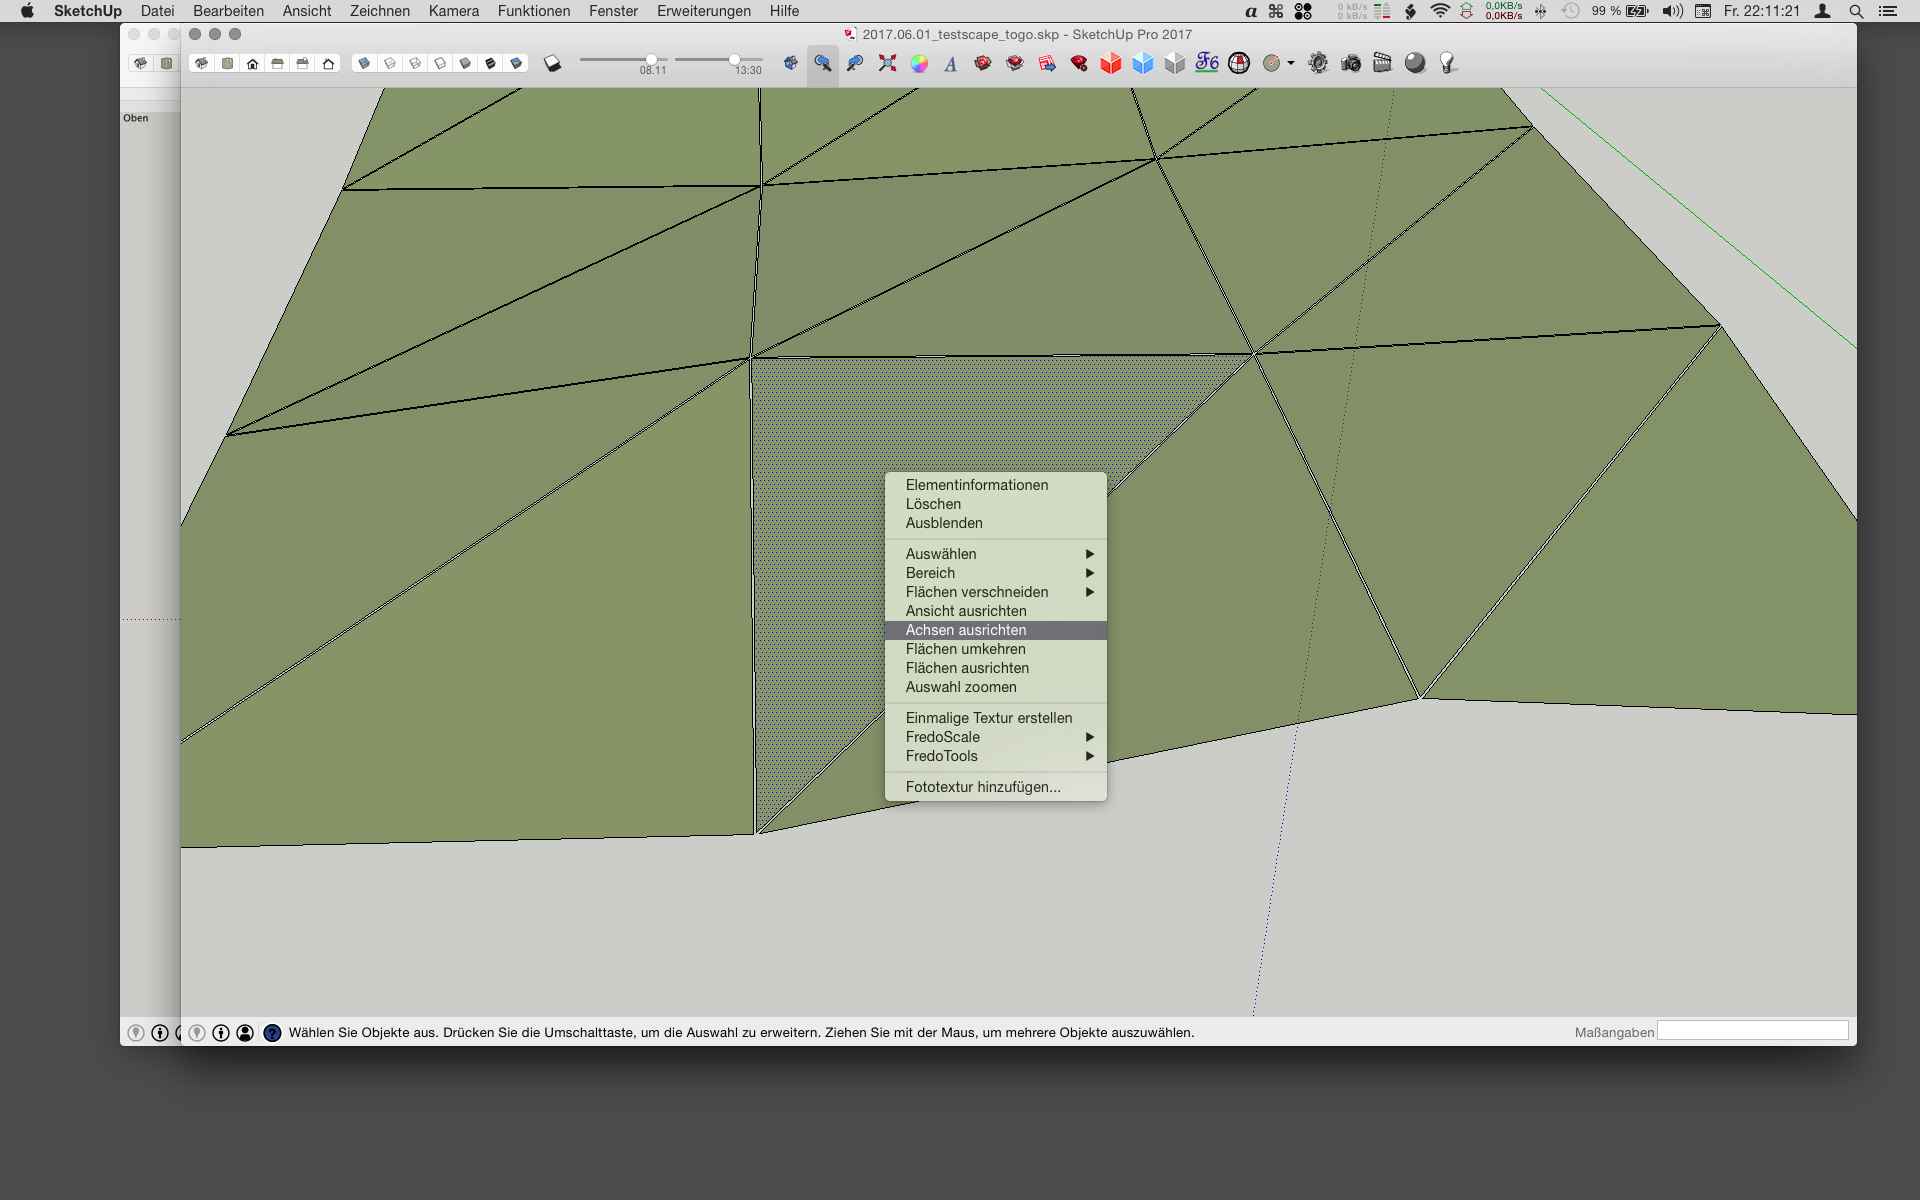Select the Zoom Extents tool icon
The width and height of the screenshot is (1920, 1200).
point(887,63)
